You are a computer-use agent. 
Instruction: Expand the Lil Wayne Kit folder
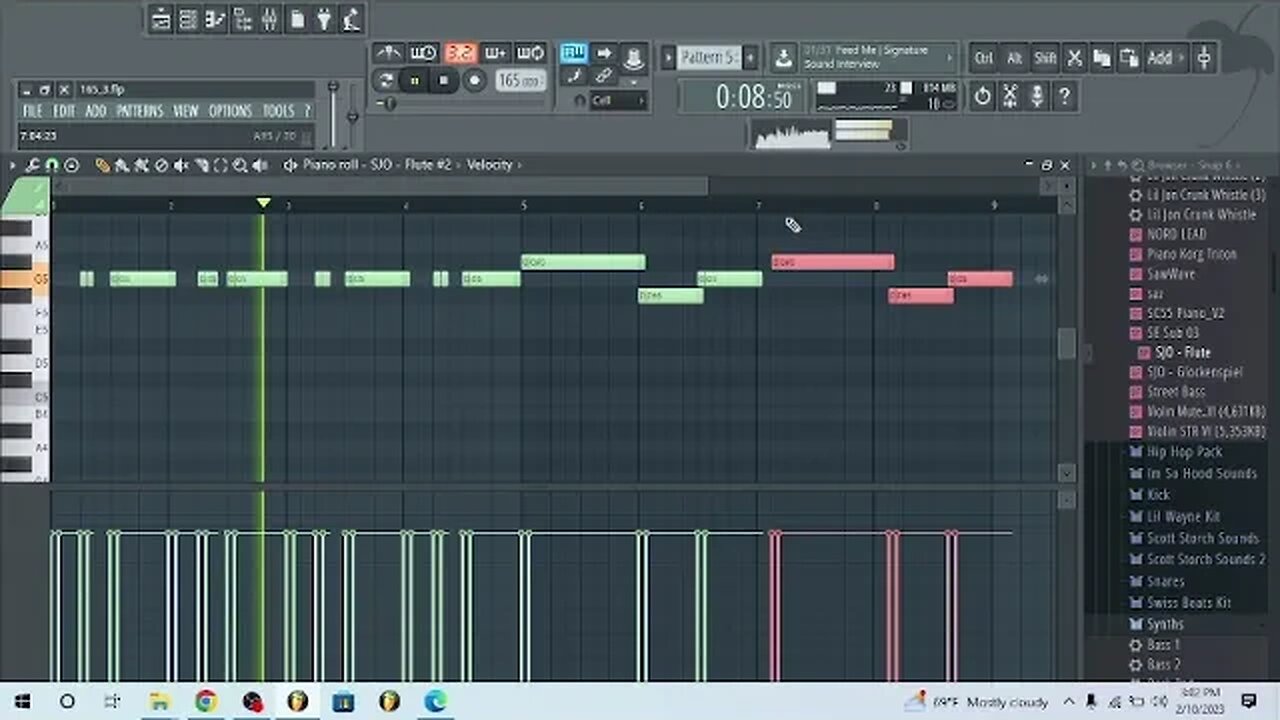(x=1183, y=516)
